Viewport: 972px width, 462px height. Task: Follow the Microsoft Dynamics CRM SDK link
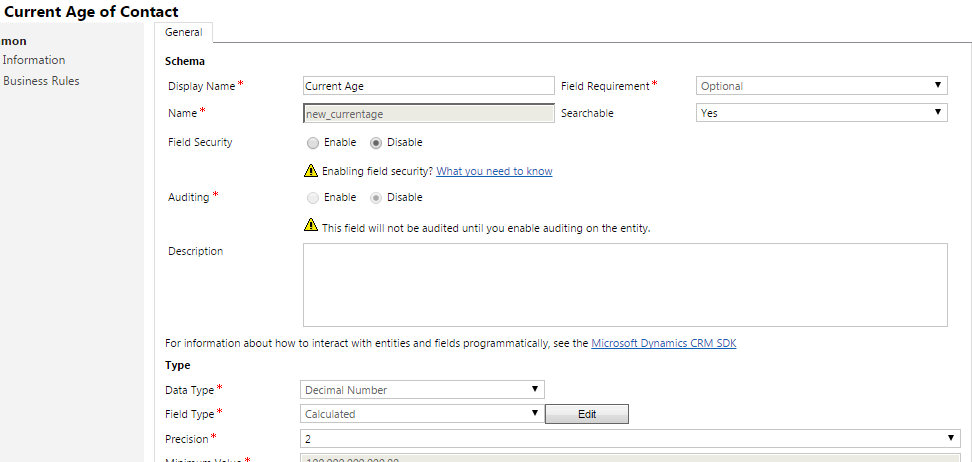point(664,343)
